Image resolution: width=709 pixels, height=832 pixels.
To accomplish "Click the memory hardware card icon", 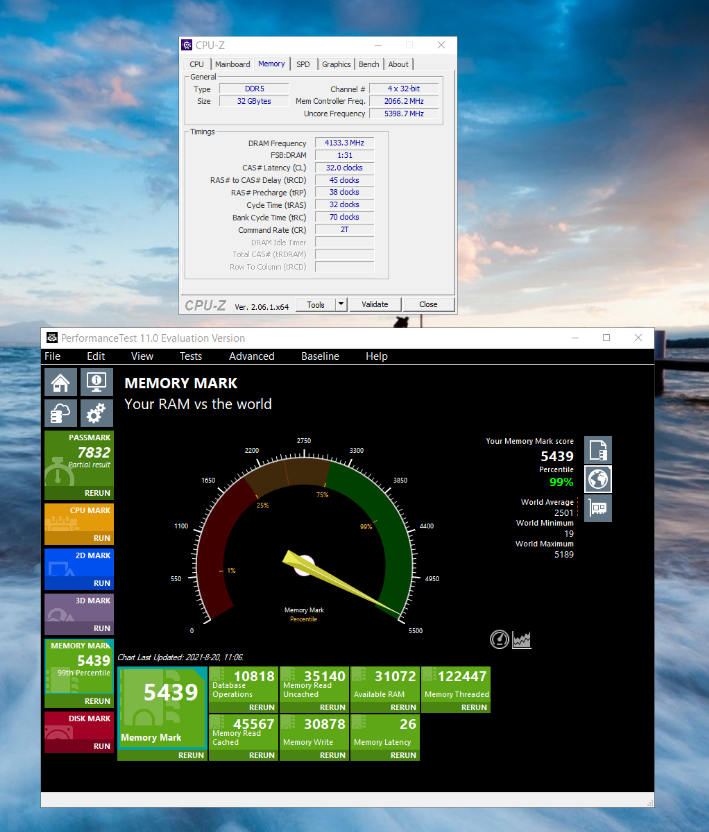I will 598,508.
